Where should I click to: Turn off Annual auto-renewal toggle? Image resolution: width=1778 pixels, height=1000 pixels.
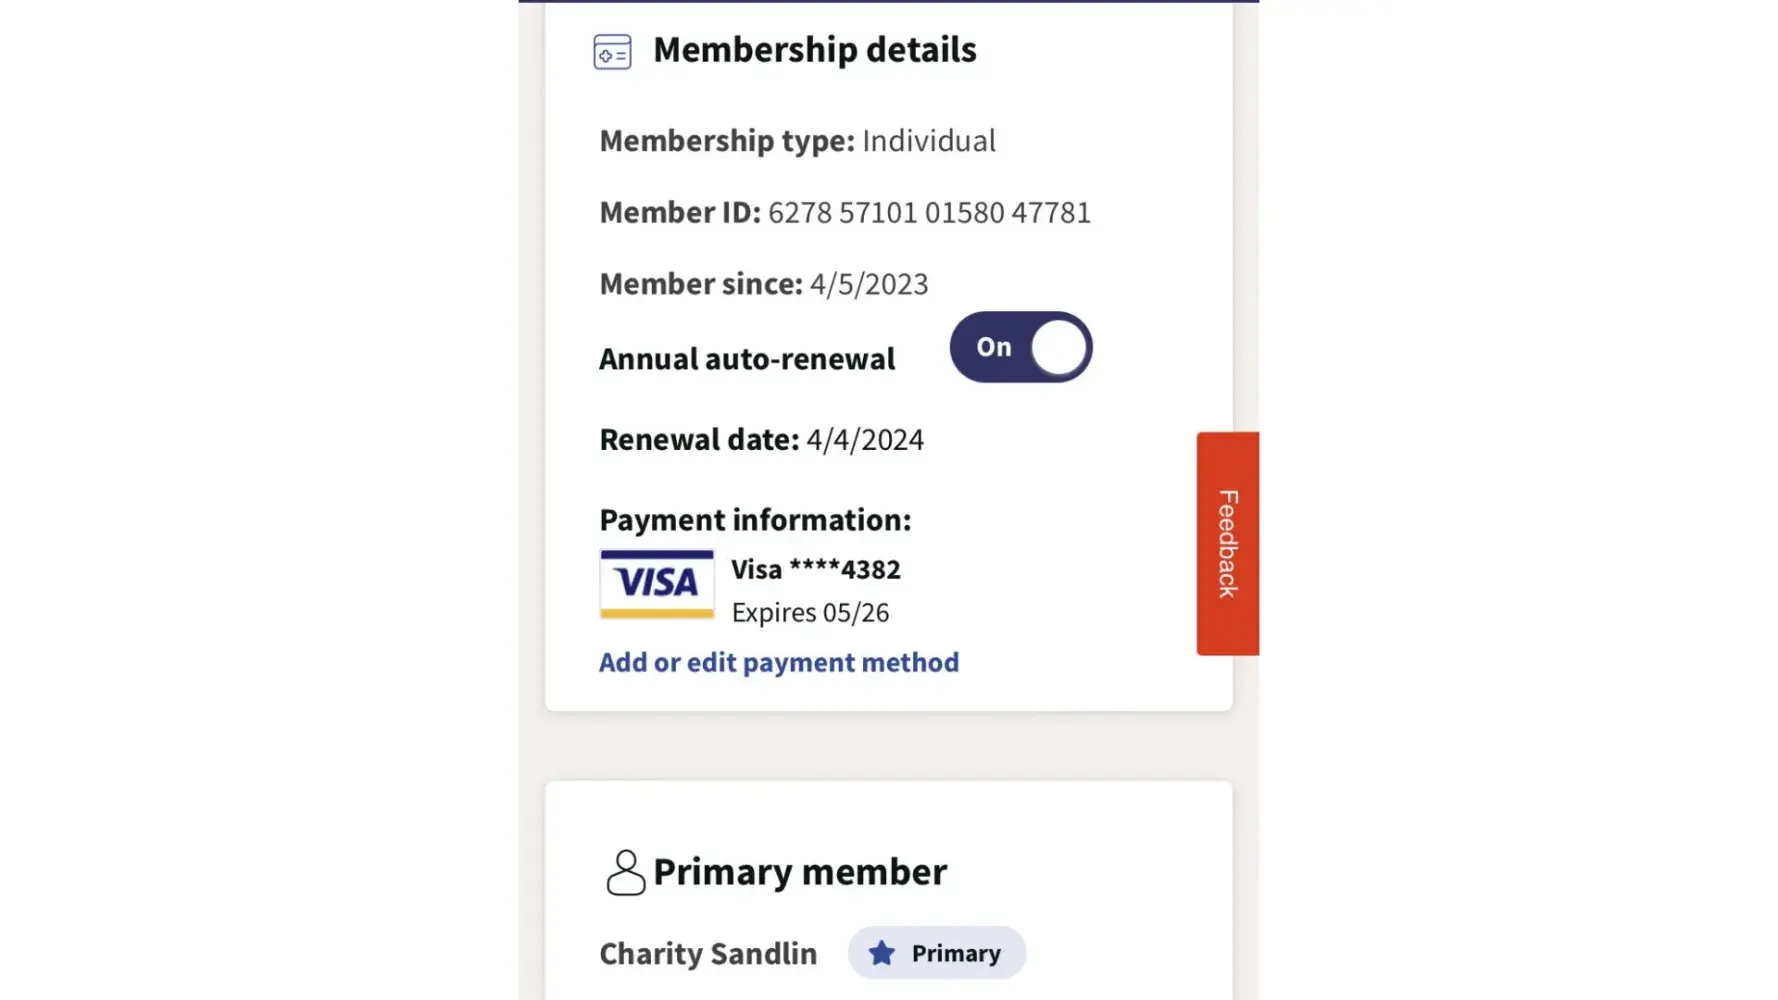[1020, 347]
